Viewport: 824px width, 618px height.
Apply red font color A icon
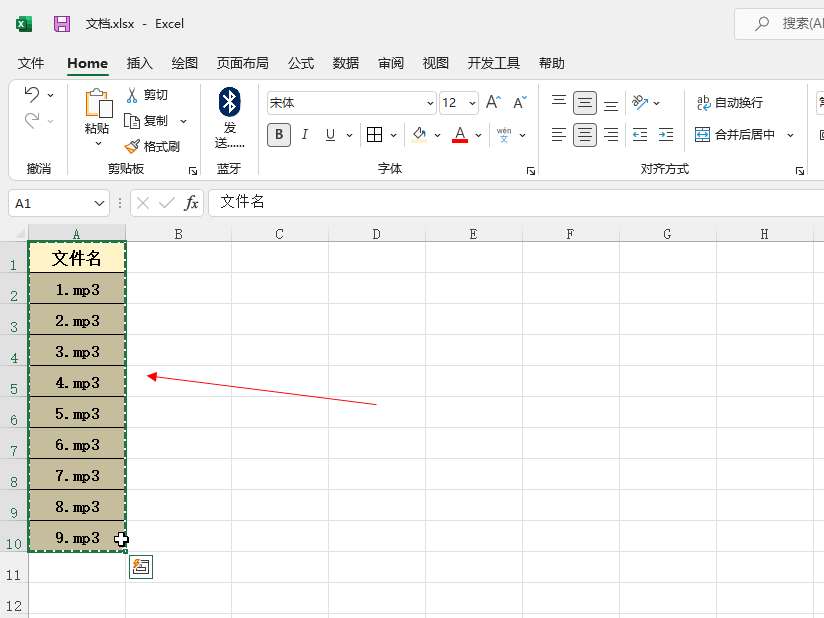coord(460,135)
